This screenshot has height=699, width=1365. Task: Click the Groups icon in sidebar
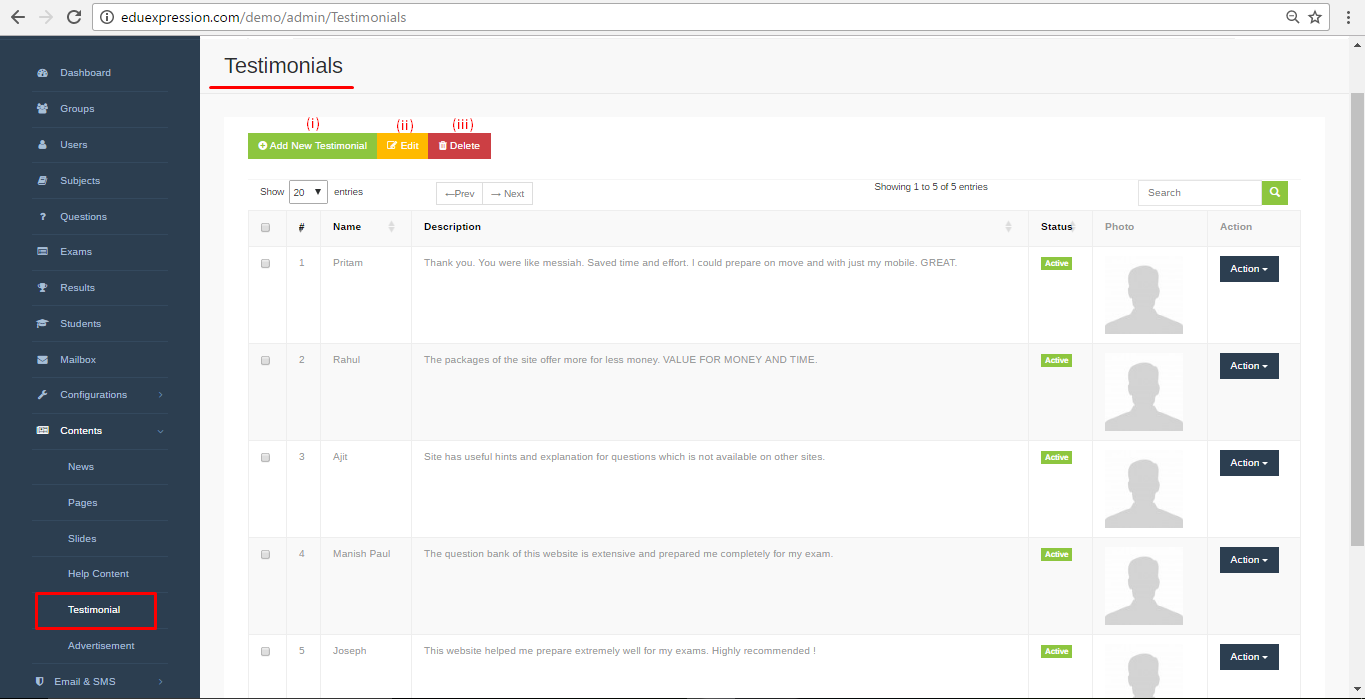click(x=42, y=109)
